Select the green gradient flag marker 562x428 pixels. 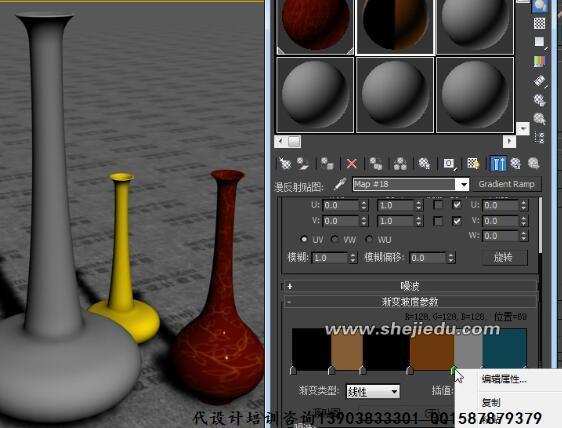click(454, 370)
